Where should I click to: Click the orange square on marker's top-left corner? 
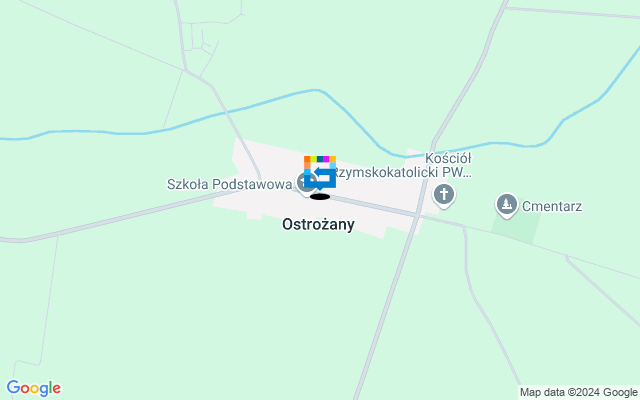click(307, 159)
